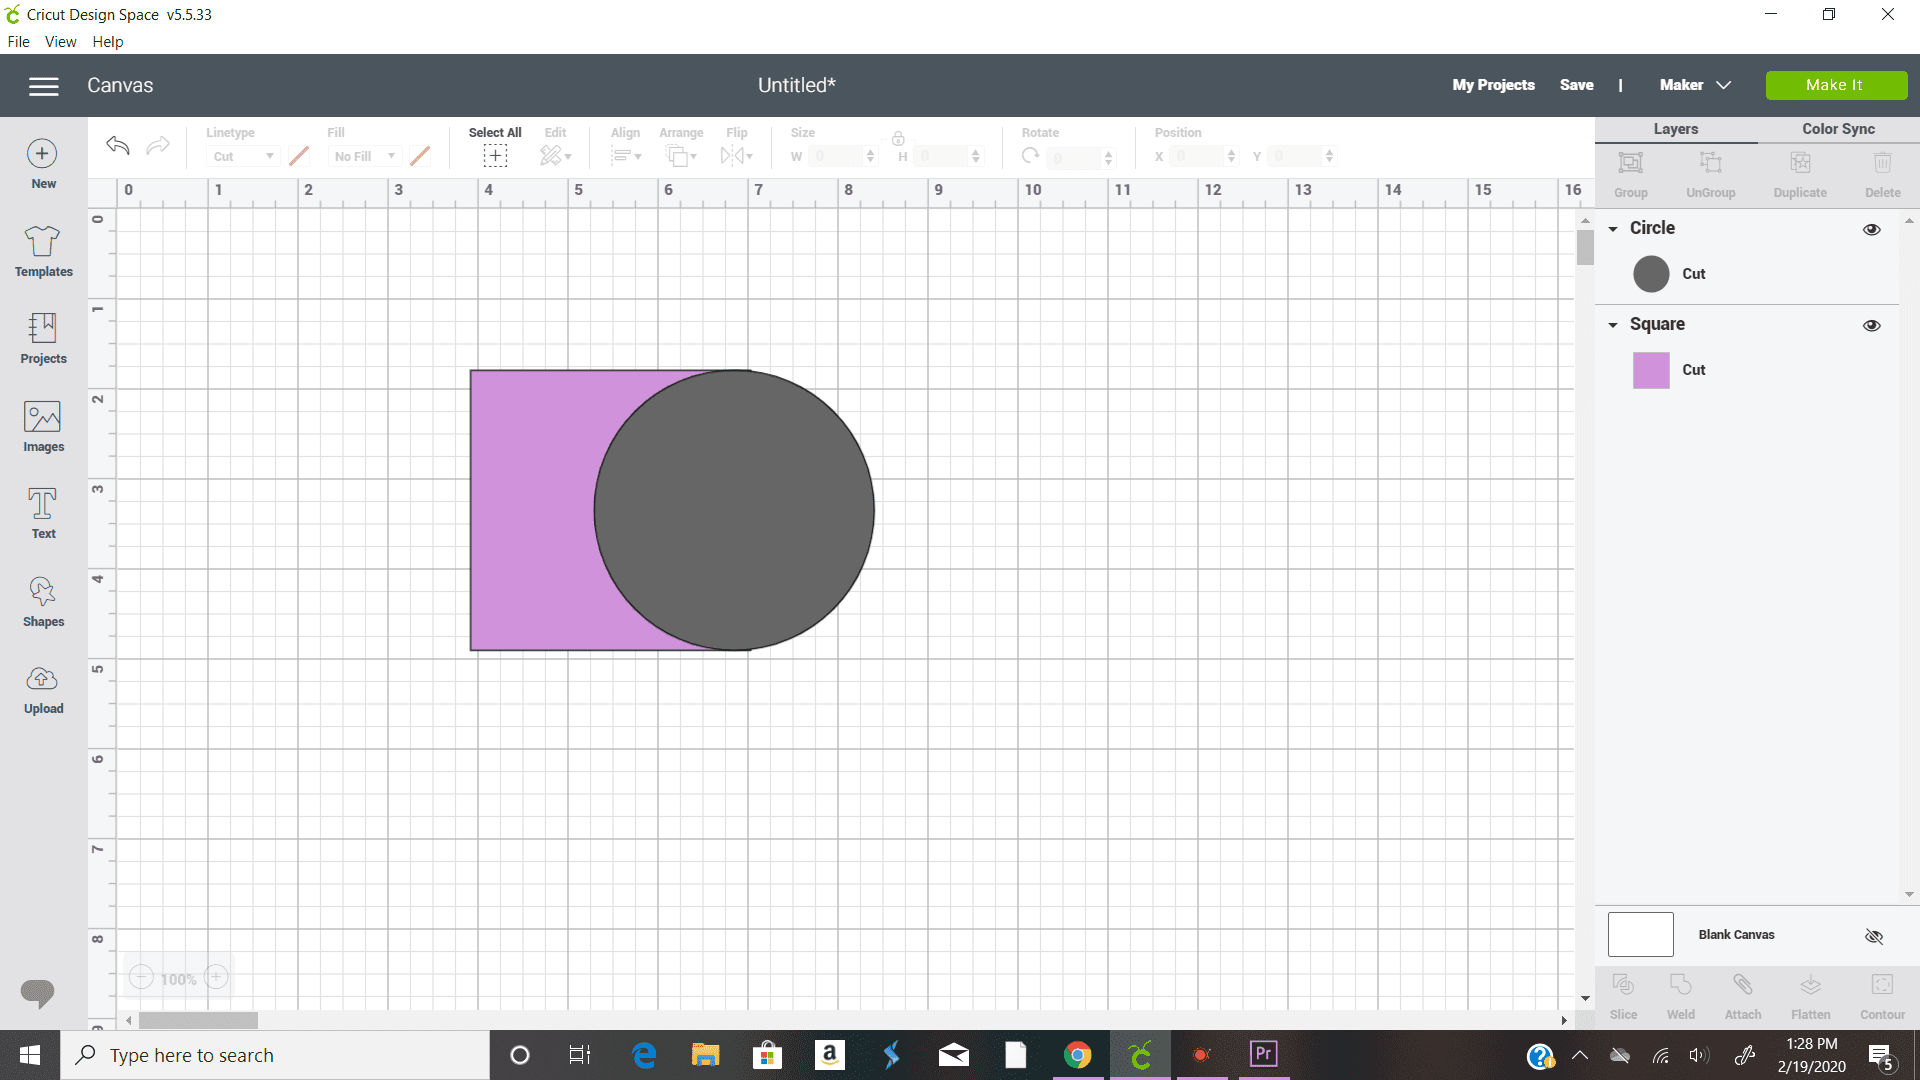
Task: Select the gray Circle Cut layer swatch
Action: pyautogui.click(x=1651, y=274)
